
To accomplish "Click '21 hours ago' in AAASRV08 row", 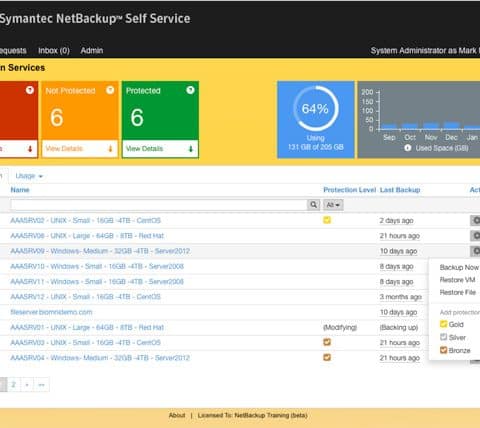I will 400,236.
